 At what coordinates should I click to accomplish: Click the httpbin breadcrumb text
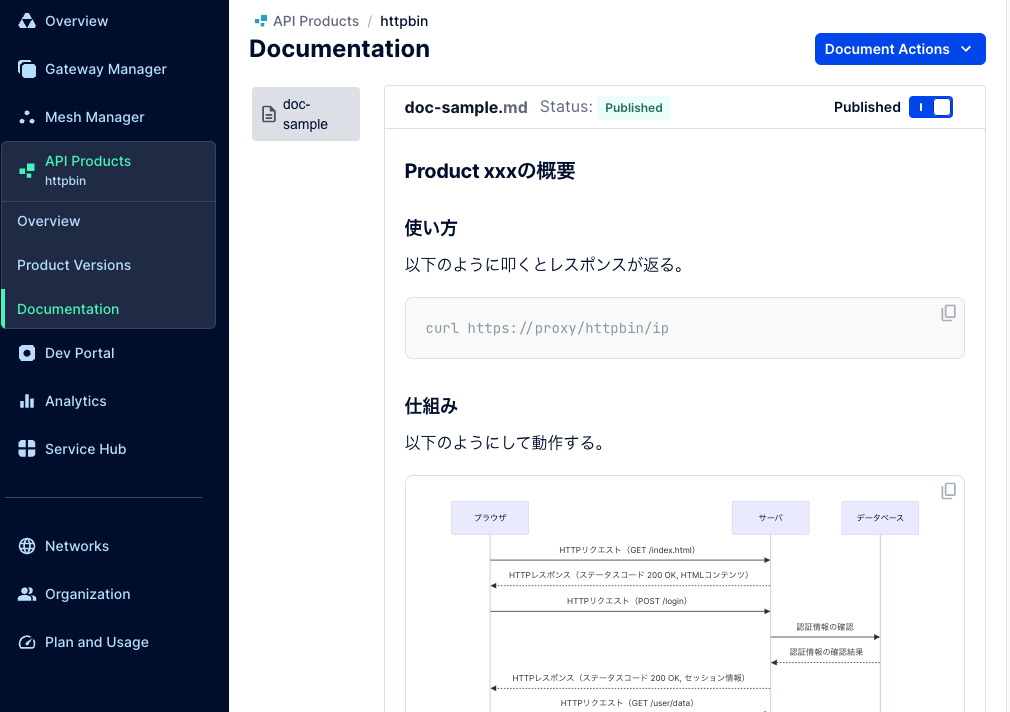point(404,21)
